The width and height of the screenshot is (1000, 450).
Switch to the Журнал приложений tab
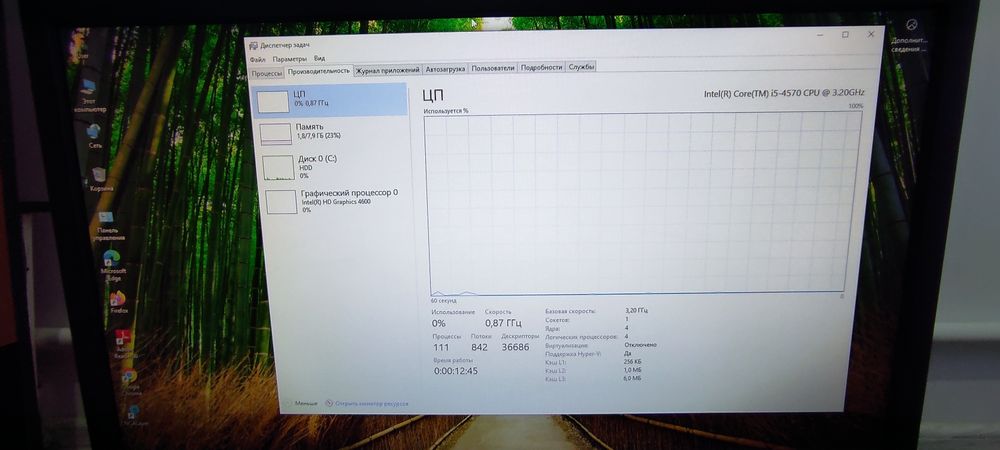click(x=388, y=69)
